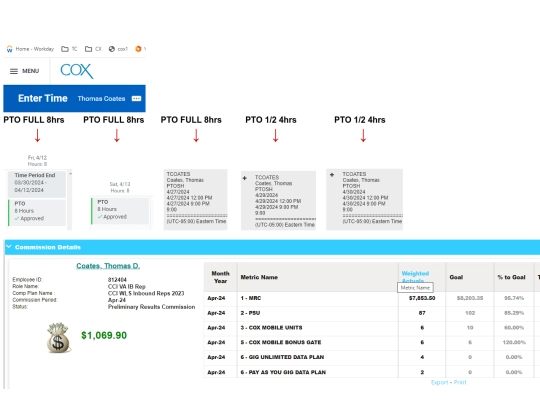Screen dimensions: 540x405
Task: Click the plus icon on the 4/30/2024 PTOSH card
Action: (x=332, y=175)
